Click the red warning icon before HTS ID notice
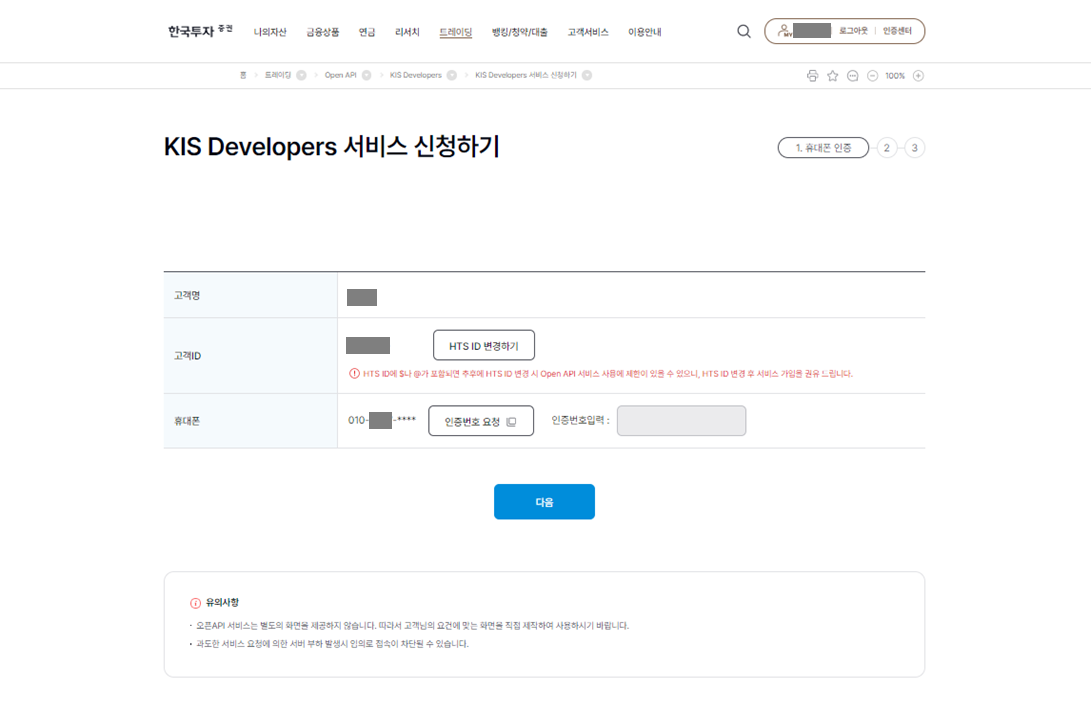Viewport: 1091px width, 708px height. tap(354, 373)
